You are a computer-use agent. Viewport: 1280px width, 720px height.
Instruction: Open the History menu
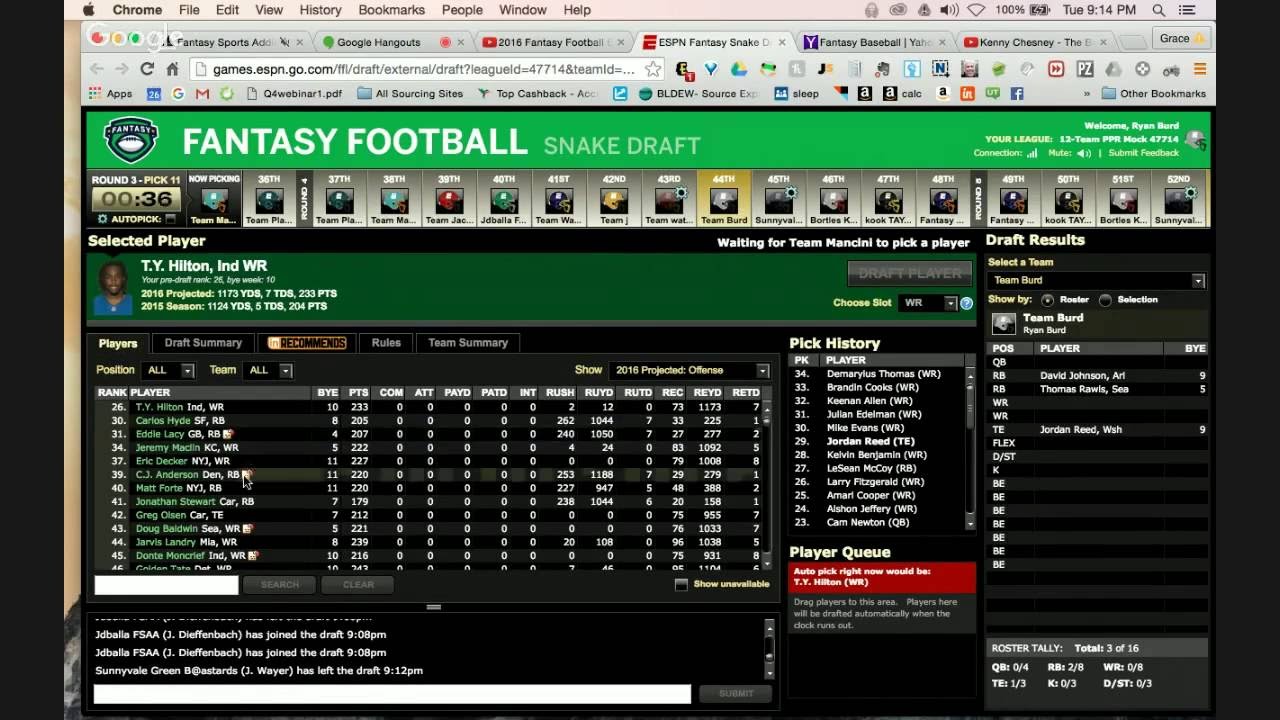coord(320,10)
